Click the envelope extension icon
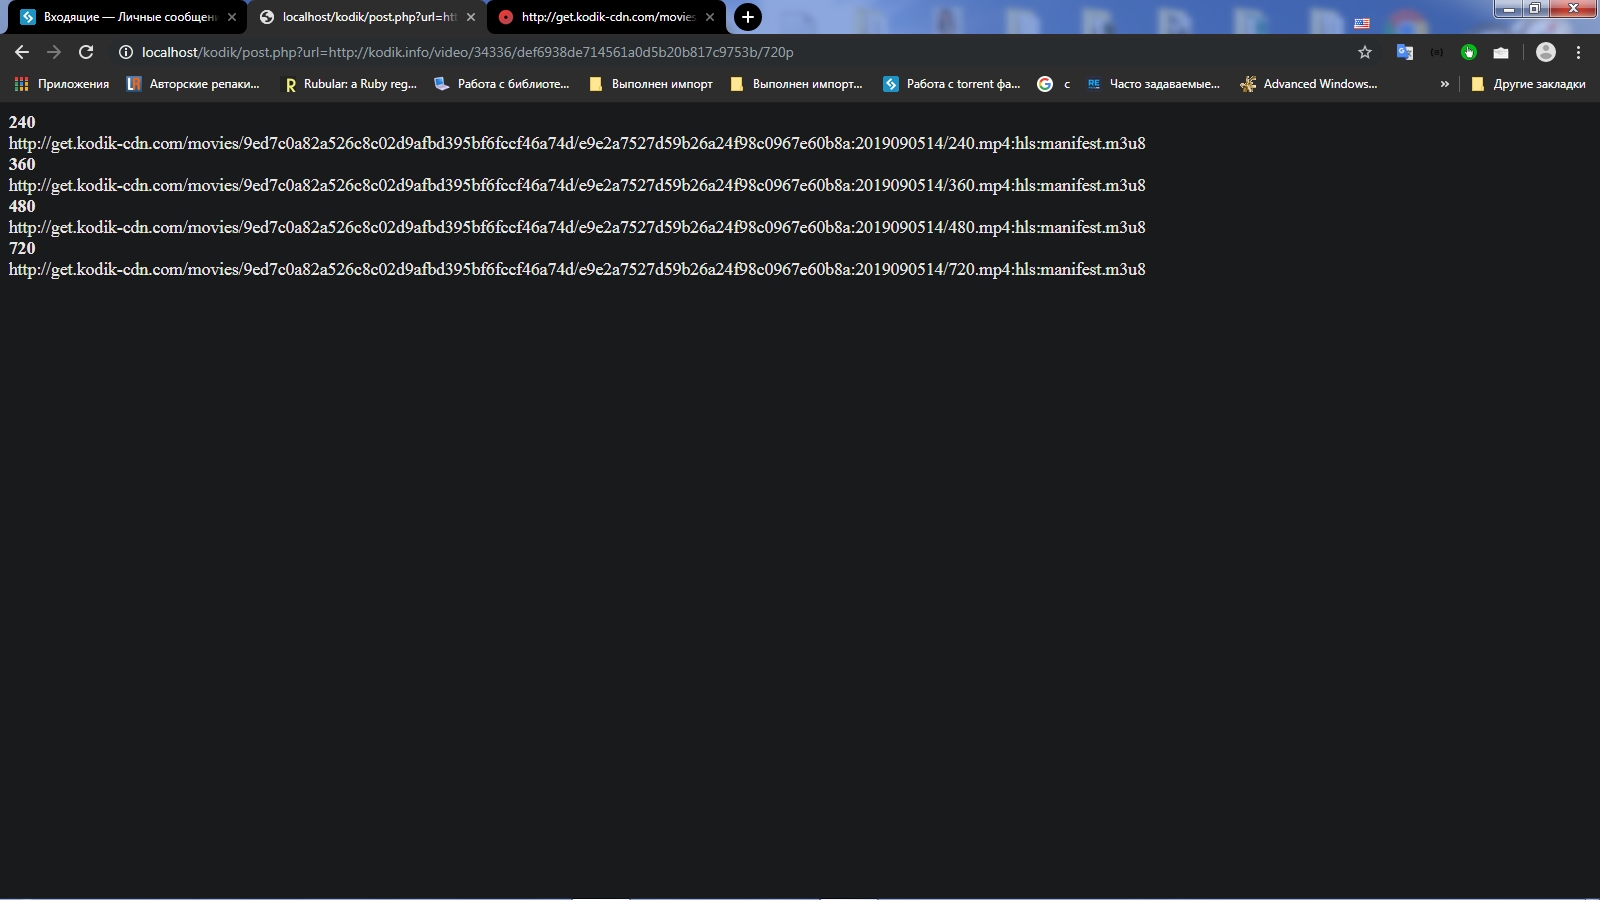 coord(1501,52)
